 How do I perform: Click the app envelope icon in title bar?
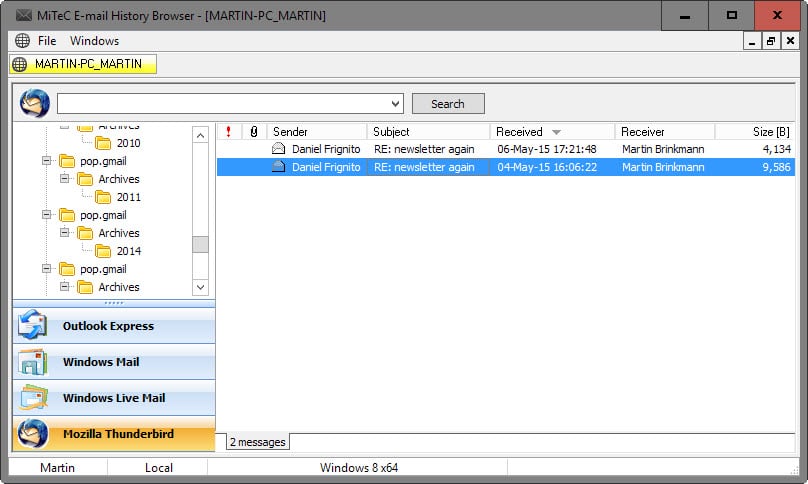coord(24,15)
